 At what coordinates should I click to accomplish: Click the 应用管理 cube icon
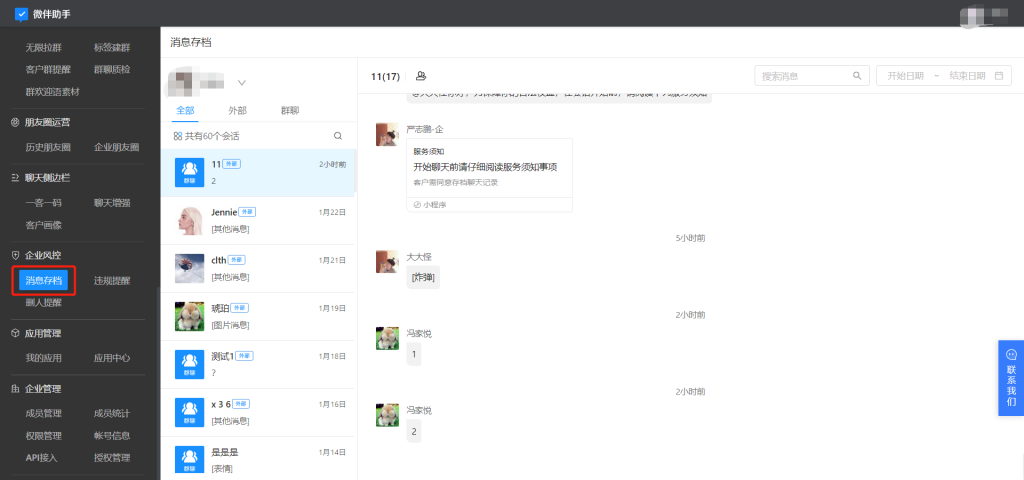(x=16, y=333)
